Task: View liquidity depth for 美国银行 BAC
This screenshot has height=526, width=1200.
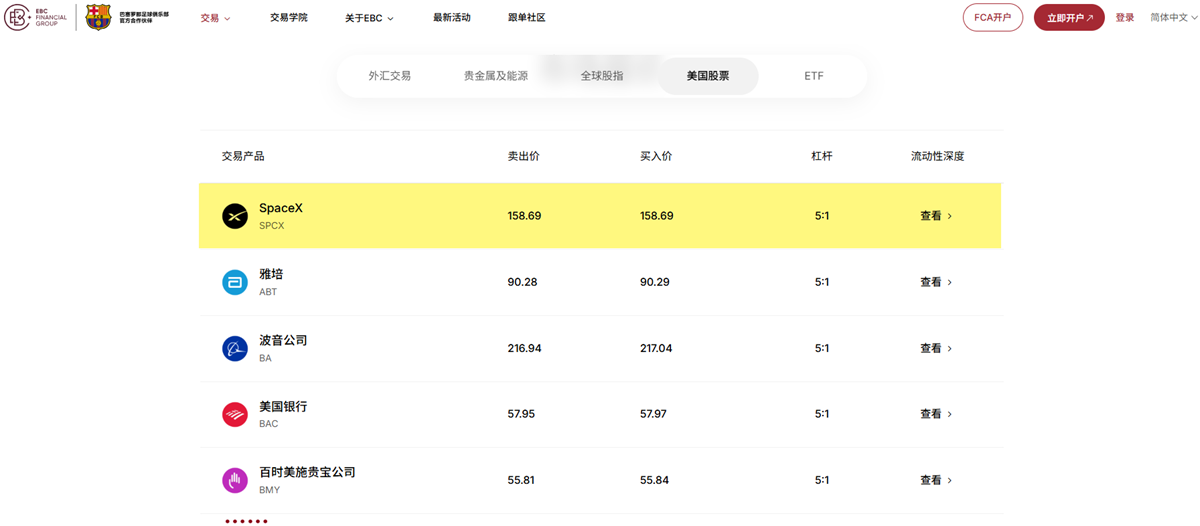Action: [936, 414]
